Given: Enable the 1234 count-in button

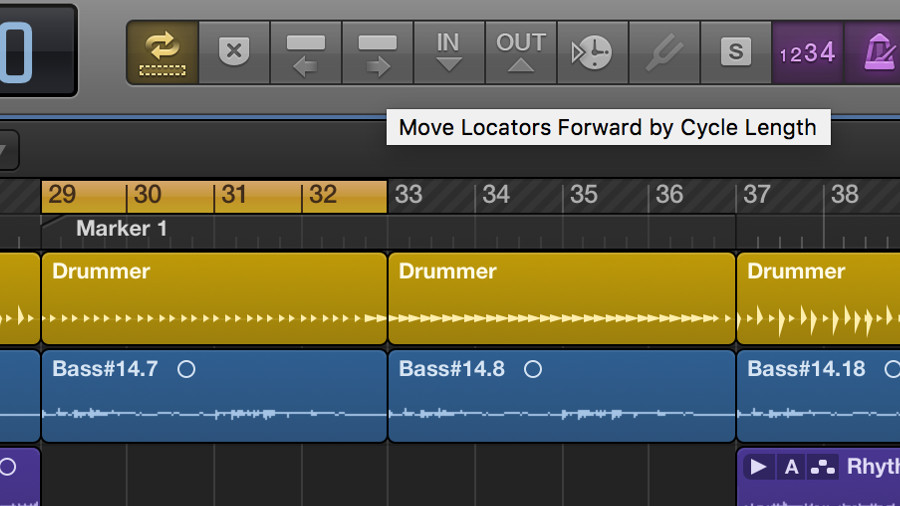Looking at the screenshot, I should (x=807, y=52).
